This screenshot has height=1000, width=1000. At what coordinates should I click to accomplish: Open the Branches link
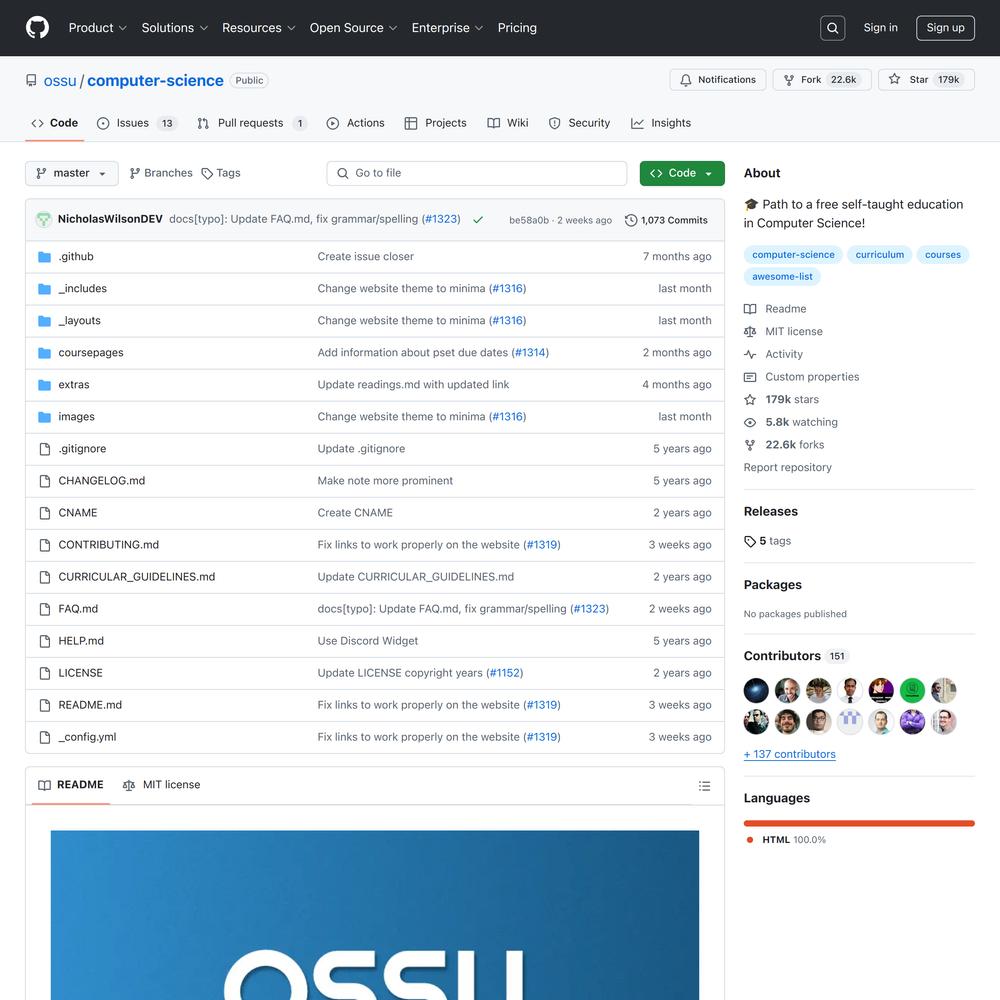pyautogui.click(x=161, y=173)
